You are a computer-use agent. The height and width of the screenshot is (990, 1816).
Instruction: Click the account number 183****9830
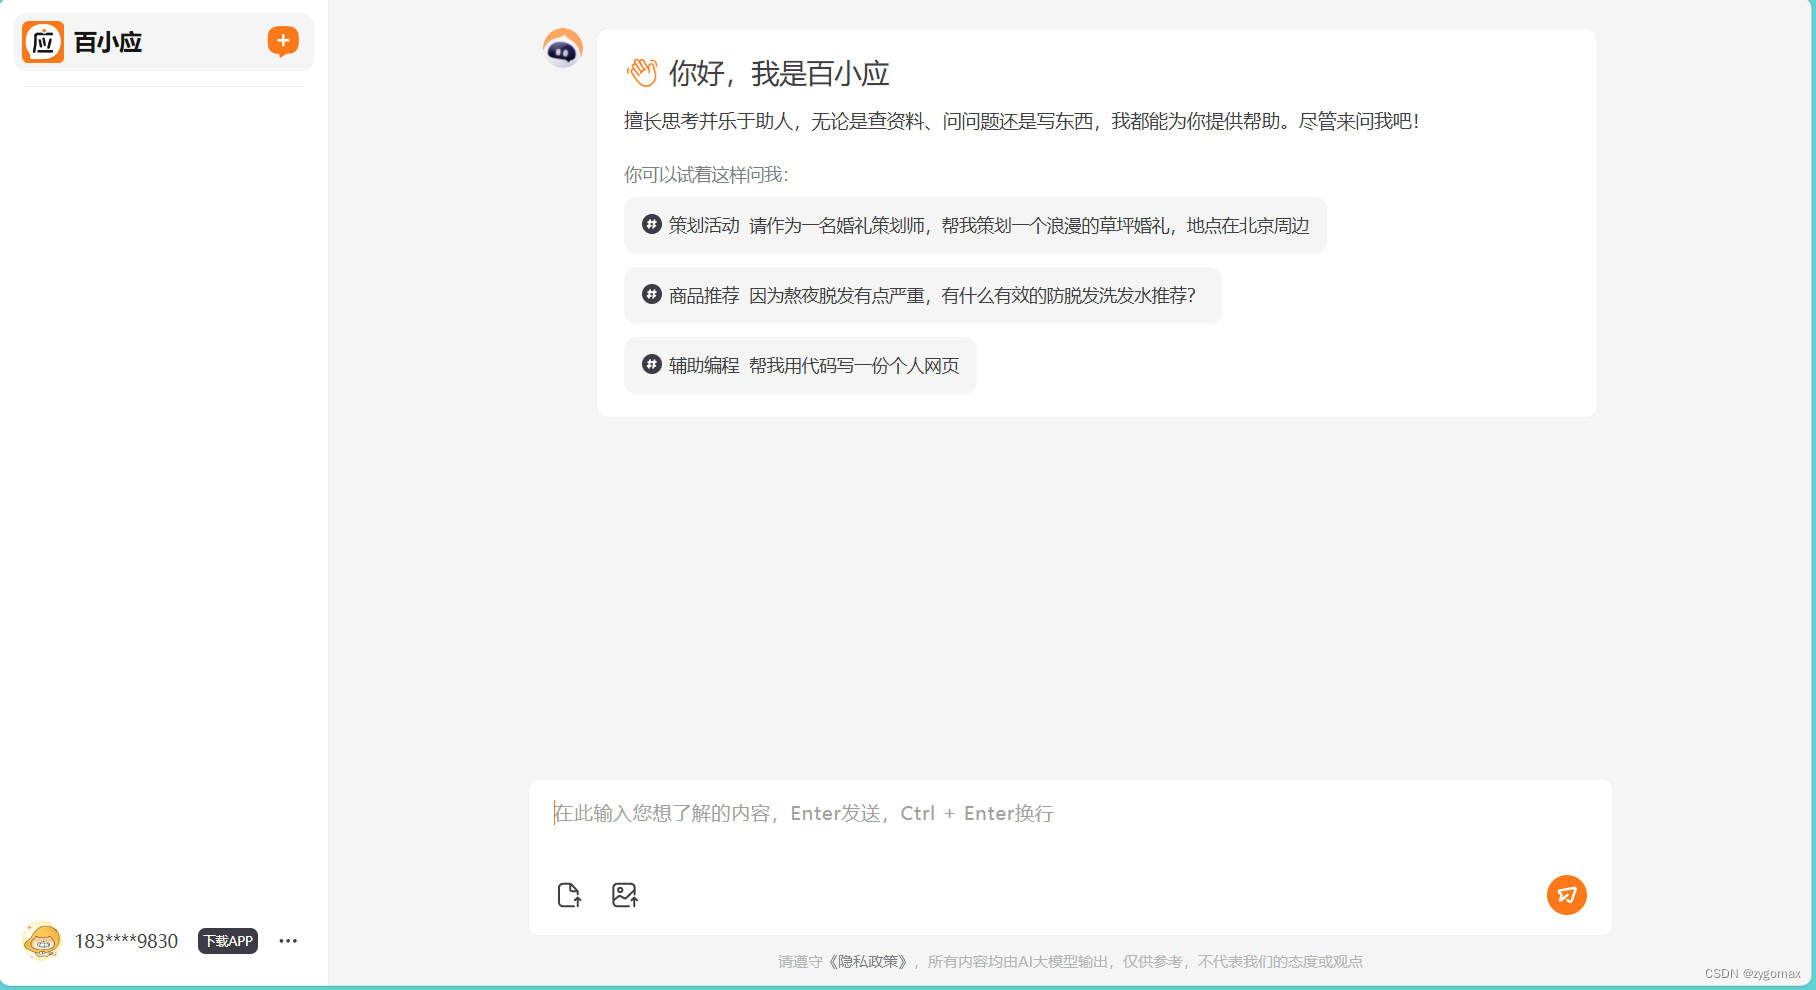point(126,941)
